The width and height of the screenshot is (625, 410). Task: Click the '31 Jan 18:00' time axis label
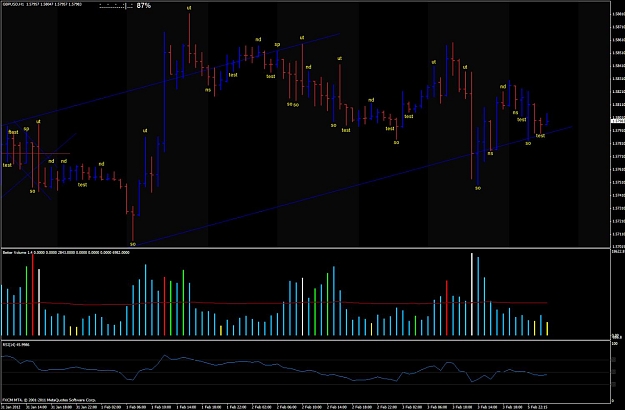[x=61, y=407]
